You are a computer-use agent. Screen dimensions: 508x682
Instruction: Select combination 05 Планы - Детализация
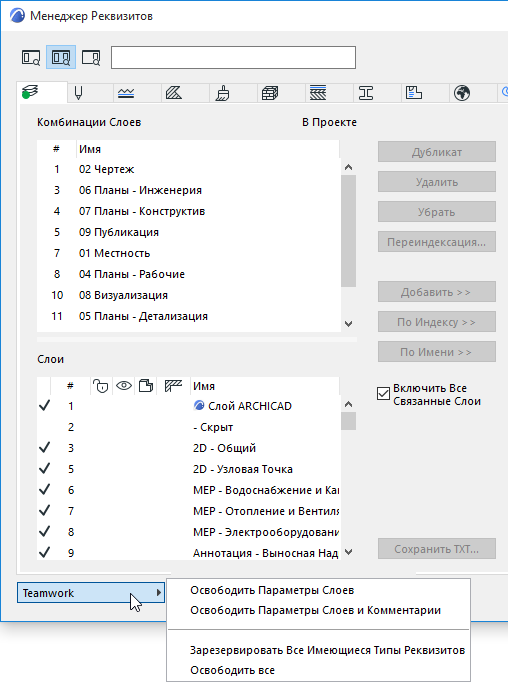[188, 316]
